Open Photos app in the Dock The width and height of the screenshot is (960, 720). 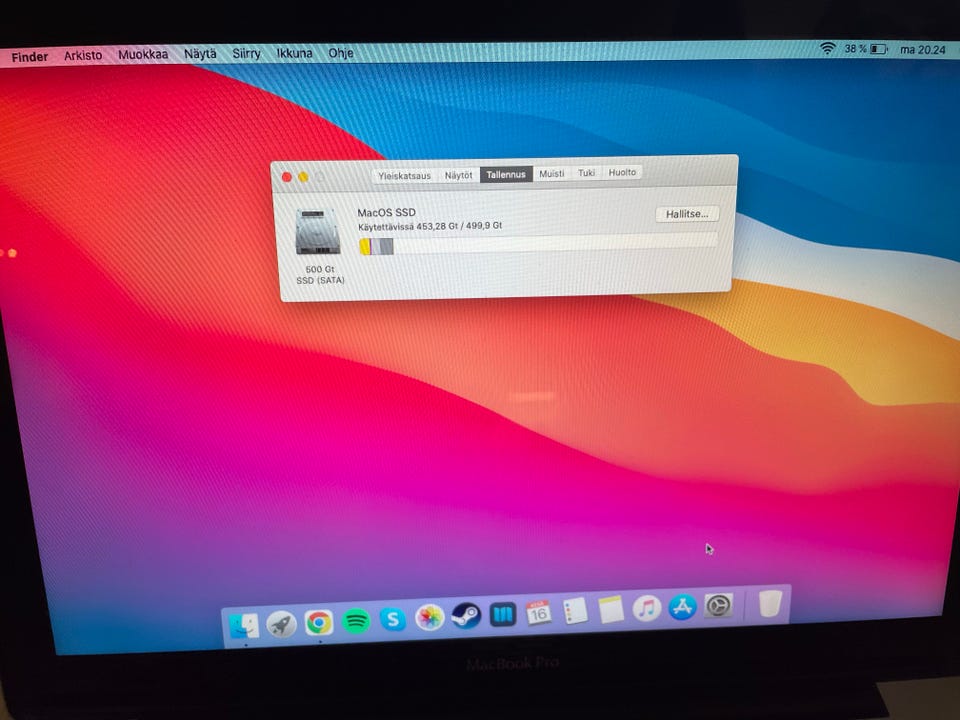point(430,618)
